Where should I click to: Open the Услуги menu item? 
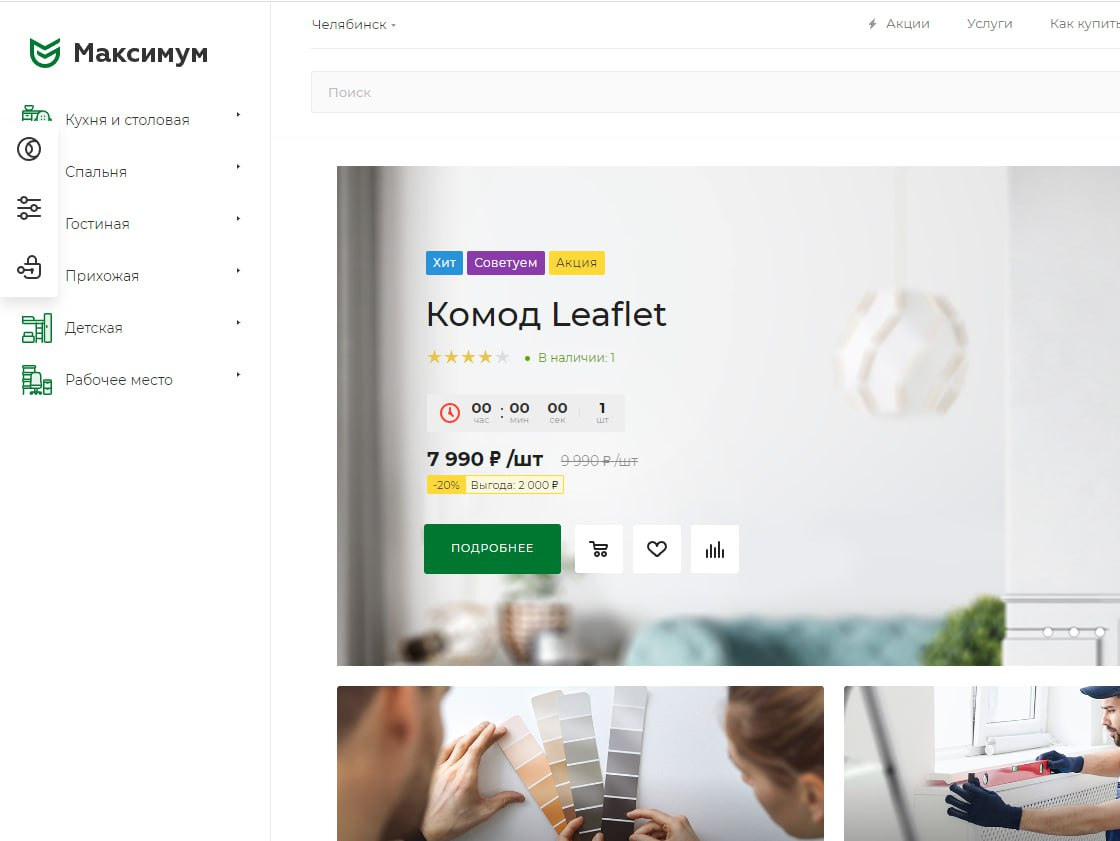(x=989, y=24)
